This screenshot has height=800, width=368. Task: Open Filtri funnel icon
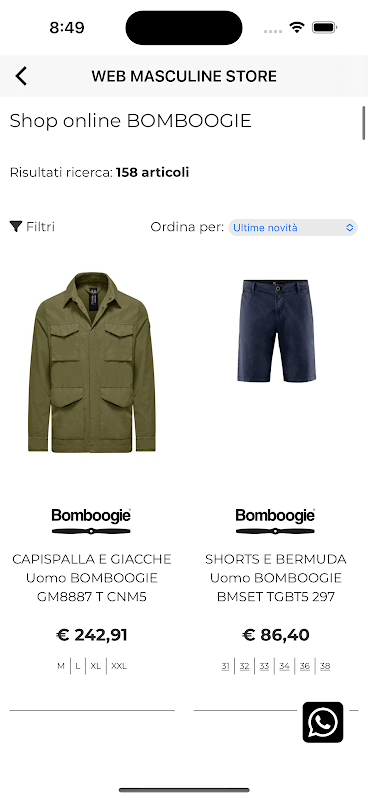[x=16, y=227]
